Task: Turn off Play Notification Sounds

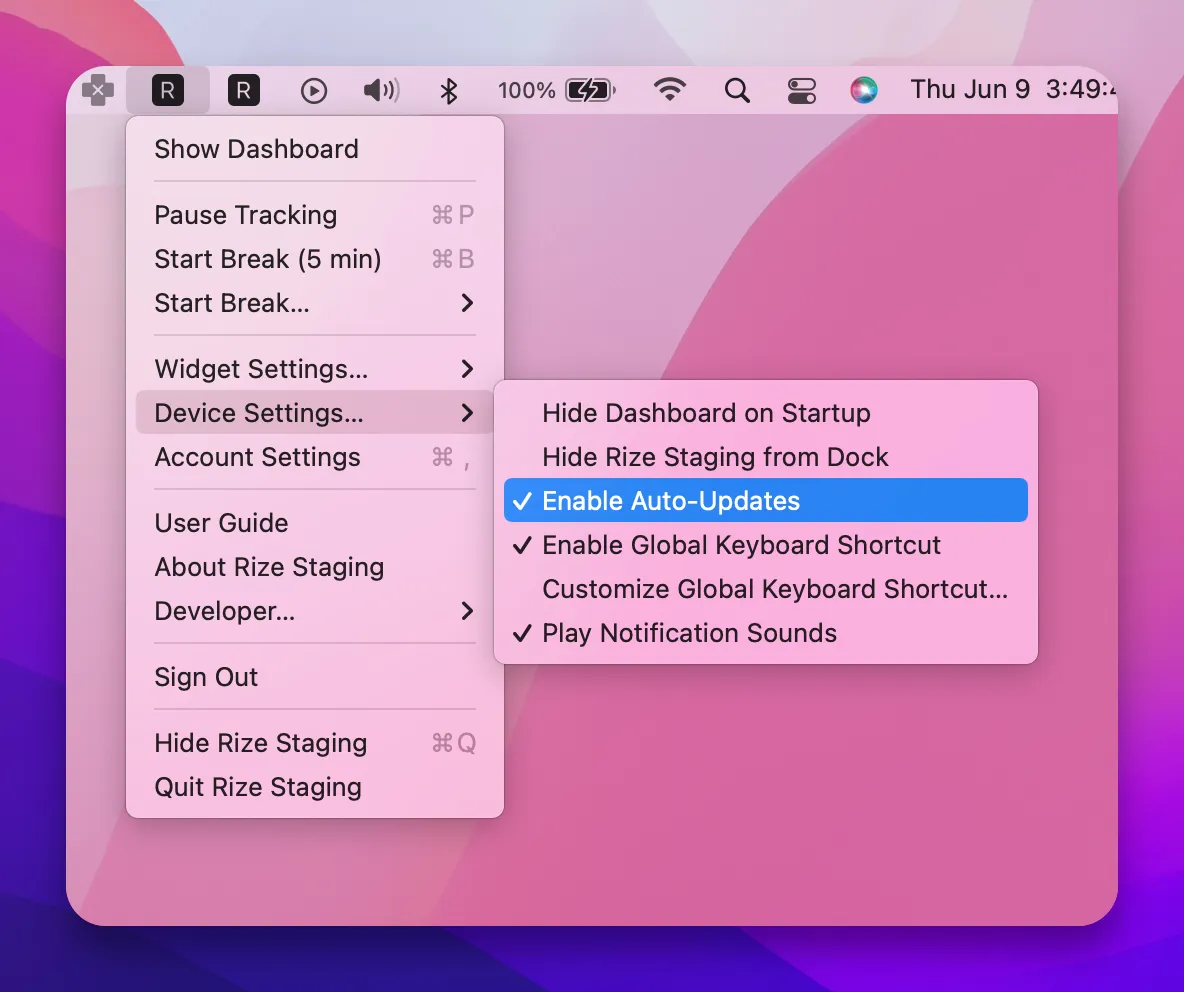Action: pyautogui.click(x=766, y=633)
